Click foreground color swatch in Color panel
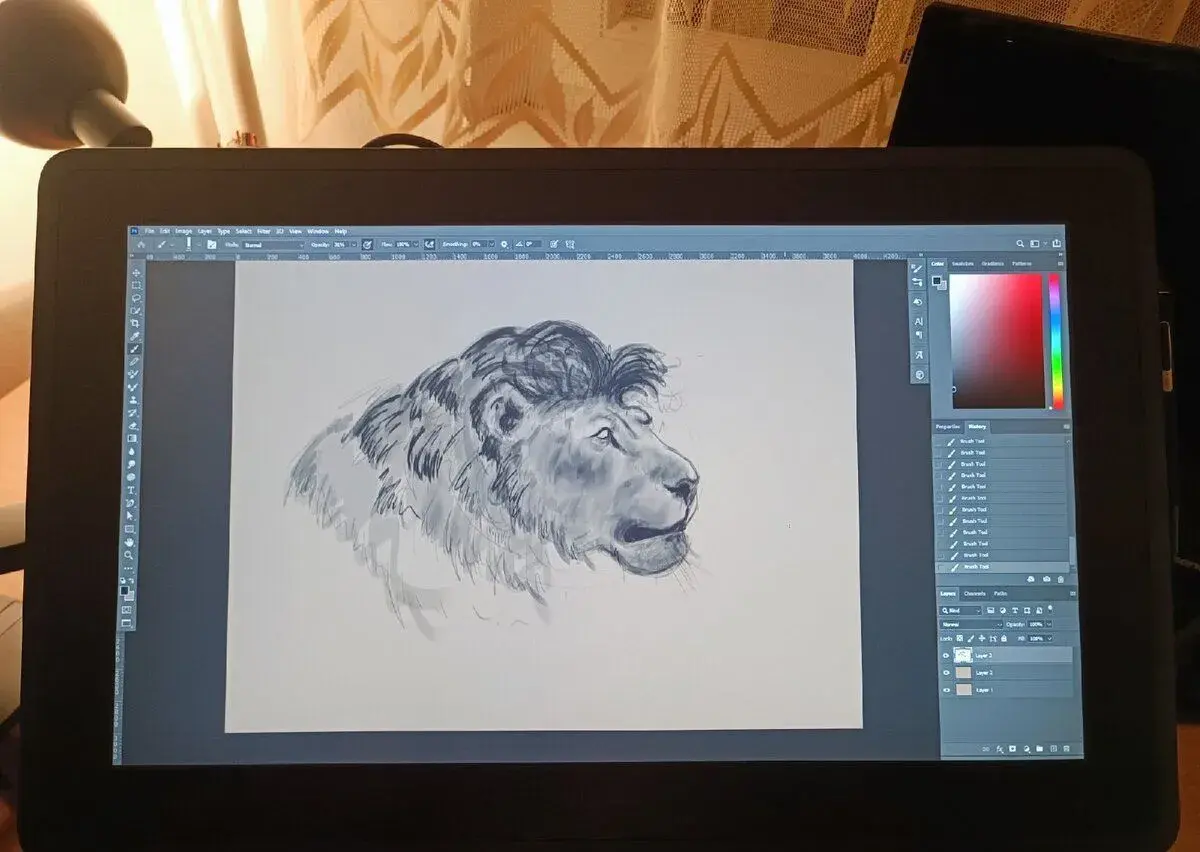This screenshot has width=1200, height=852. tap(936, 280)
